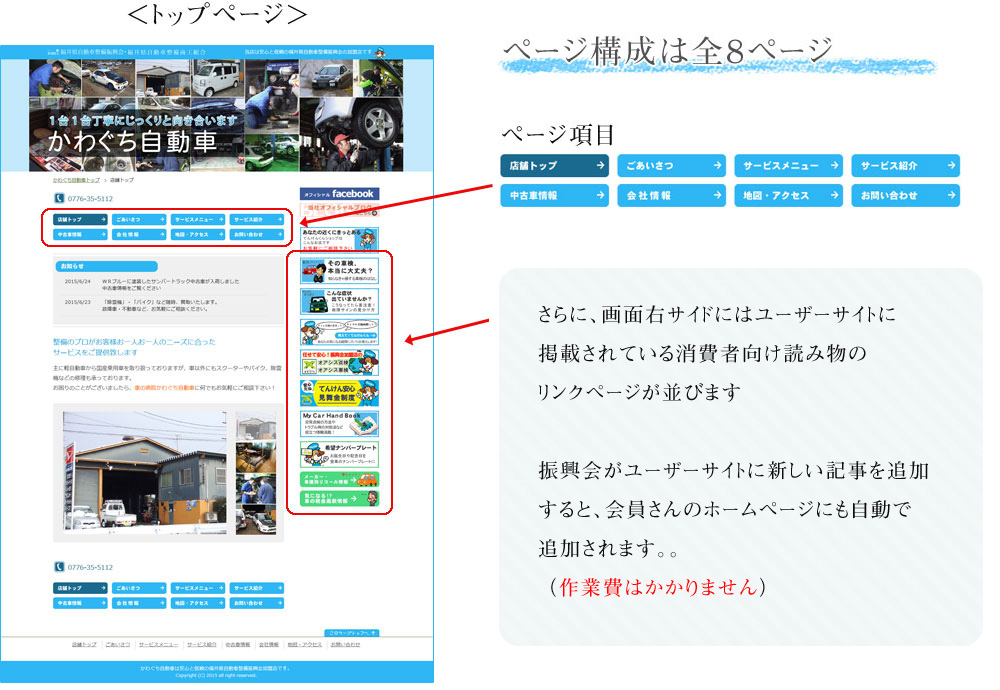Click the blue phone receiver icon
This screenshot has height=690, width=1000.
click(58, 198)
